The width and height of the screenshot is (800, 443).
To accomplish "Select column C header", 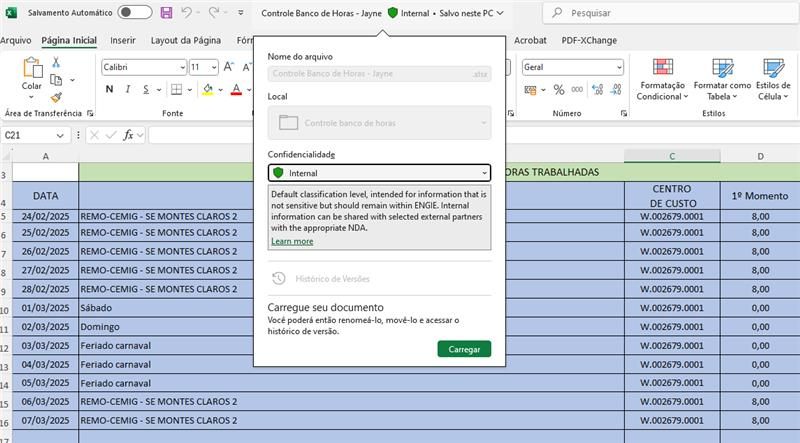I will (x=672, y=156).
